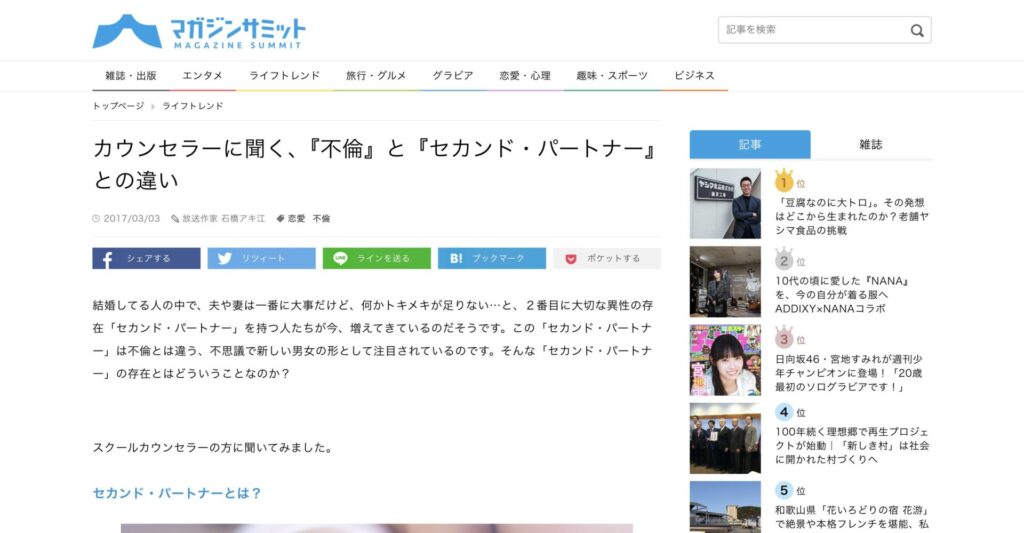Click the 記事を検索 search field

pyautogui.click(x=810, y=30)
